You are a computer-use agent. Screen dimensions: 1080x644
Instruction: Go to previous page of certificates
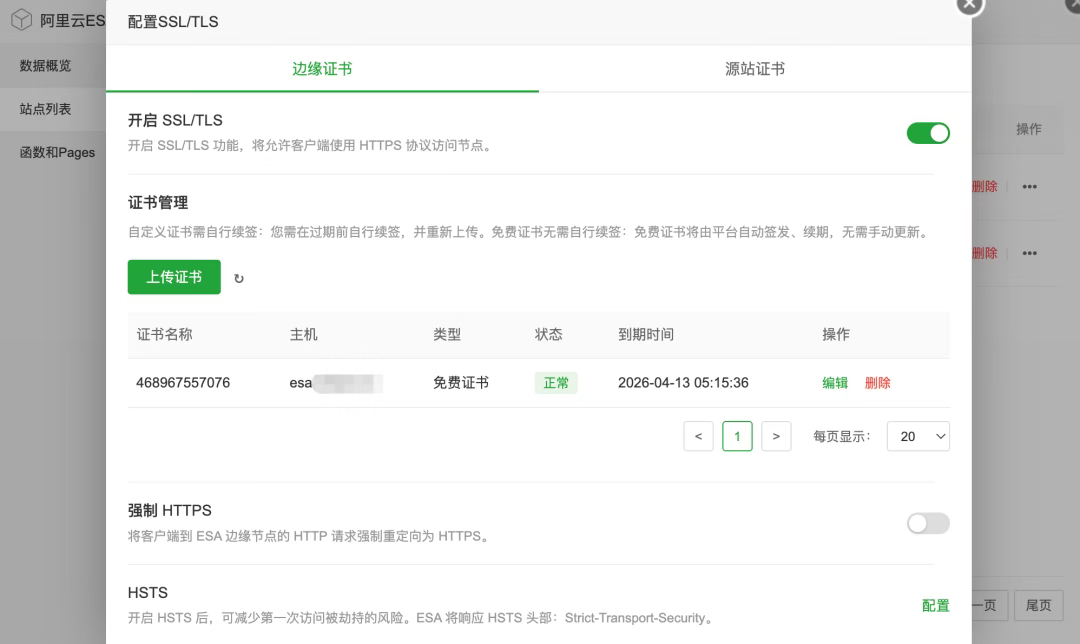(x=698, y=436)
